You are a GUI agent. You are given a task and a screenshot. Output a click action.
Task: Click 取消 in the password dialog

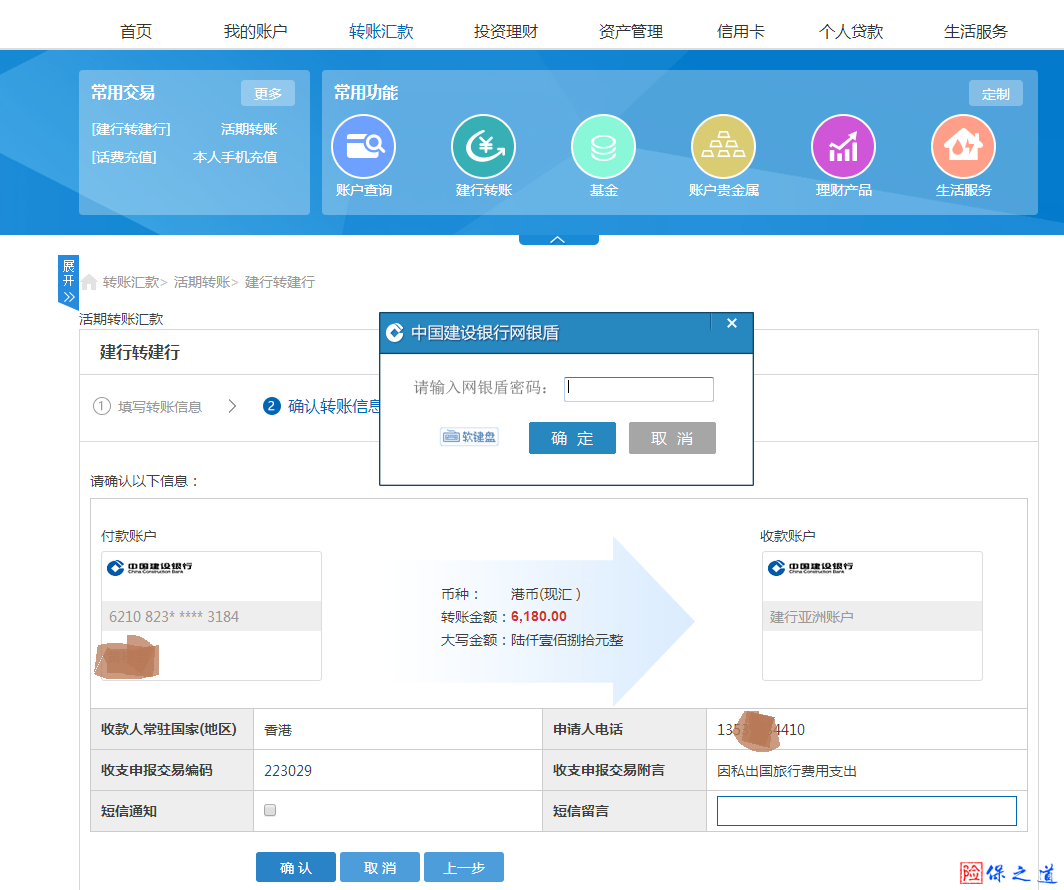[x=672, y=438]
